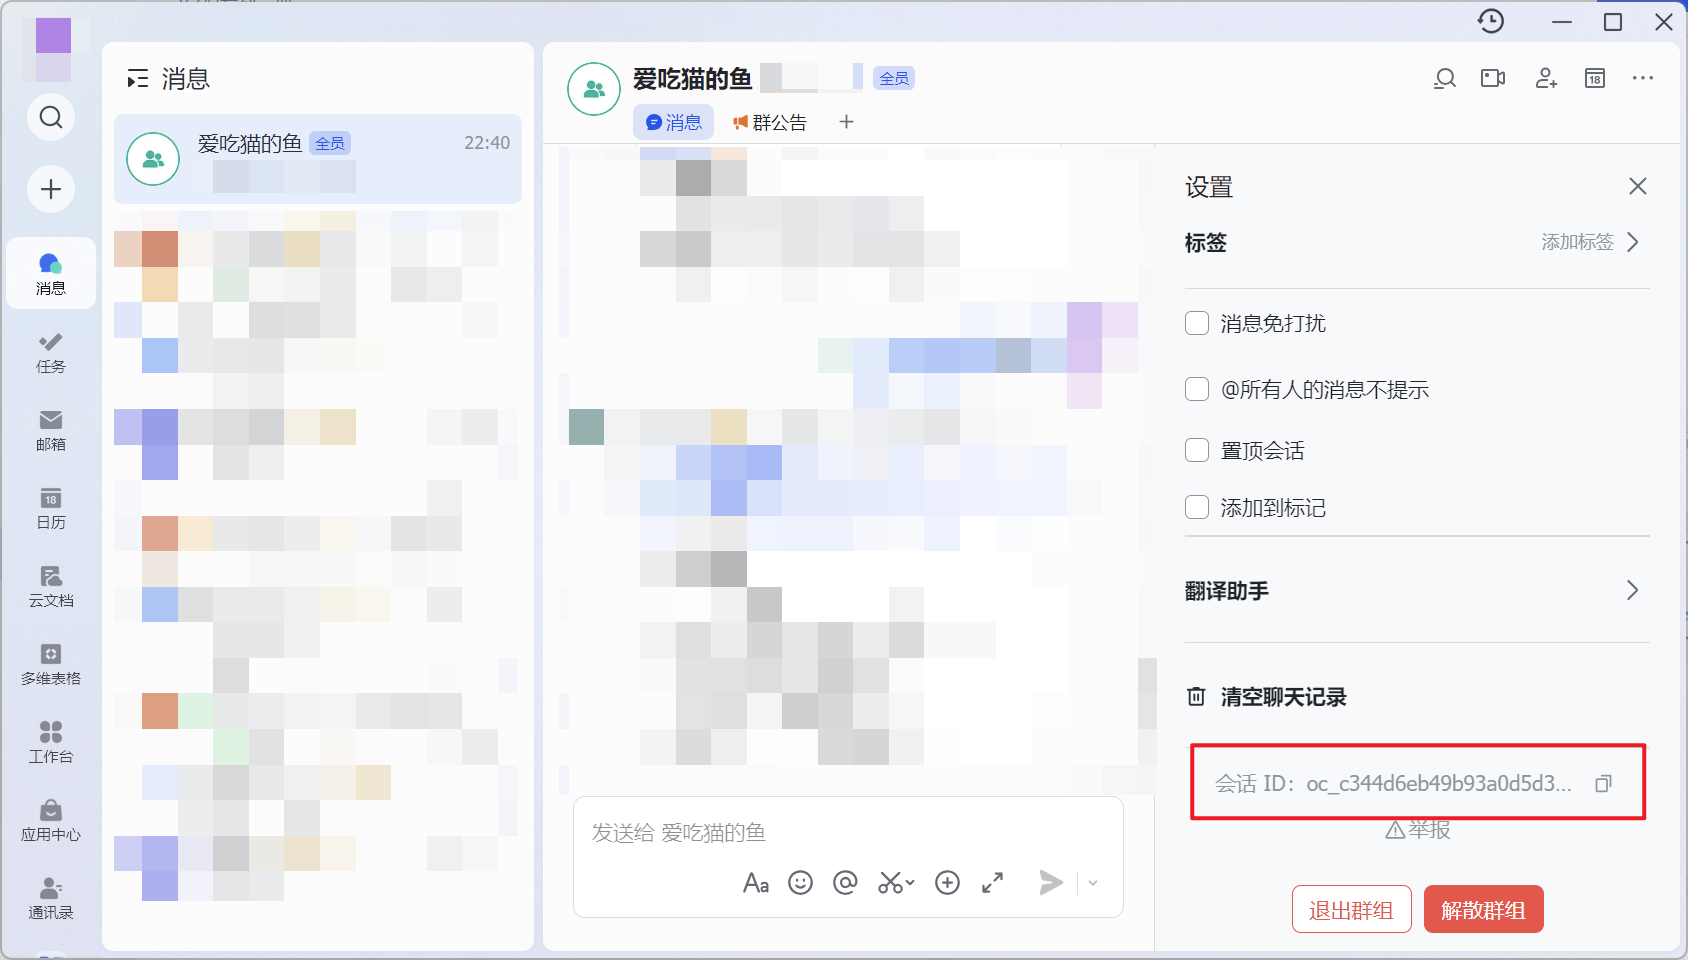Image resolution: width=1688 pixels, height=960 pixels.
Task: Click the circled plus attachment icon
Action: click(947, 882)
